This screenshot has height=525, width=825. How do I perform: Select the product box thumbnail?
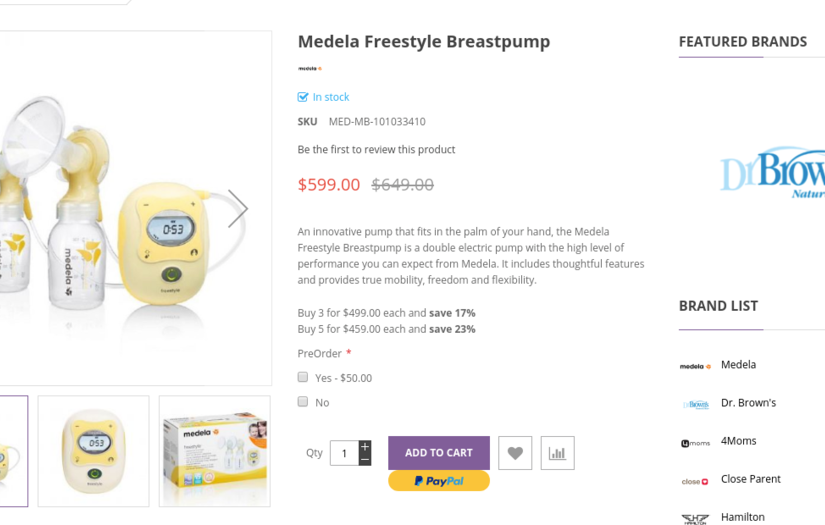pyautogui.click(x=214, y=450)
